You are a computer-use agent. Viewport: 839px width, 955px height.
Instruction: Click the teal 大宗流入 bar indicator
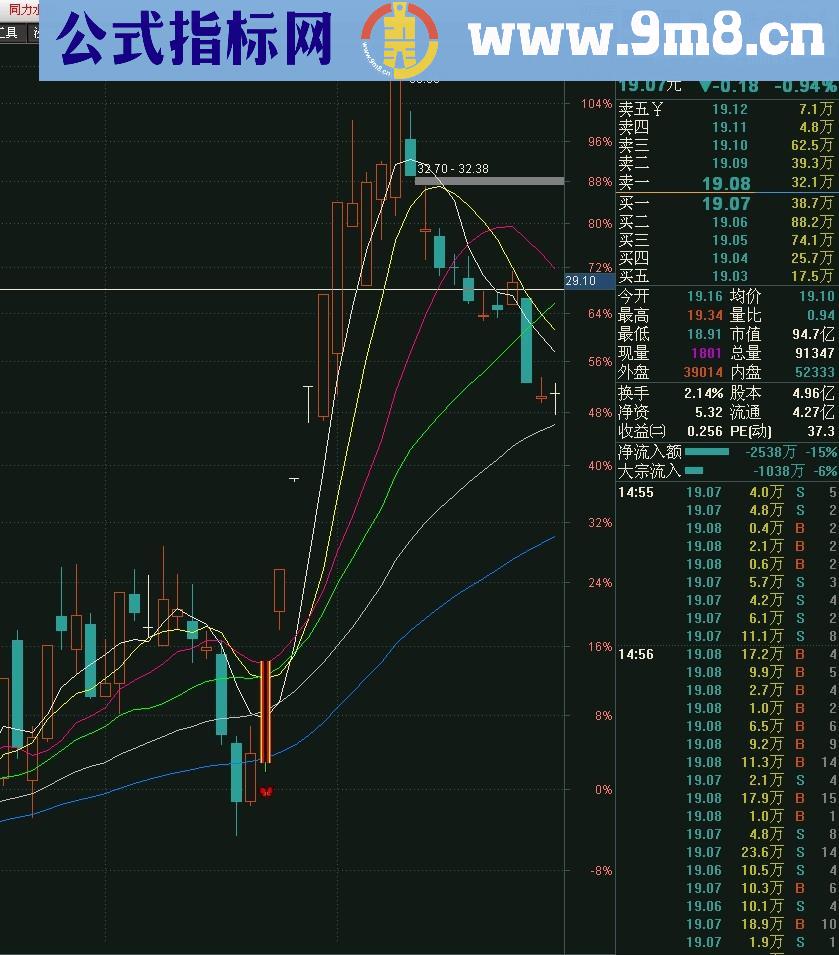[x=694, y=471]
